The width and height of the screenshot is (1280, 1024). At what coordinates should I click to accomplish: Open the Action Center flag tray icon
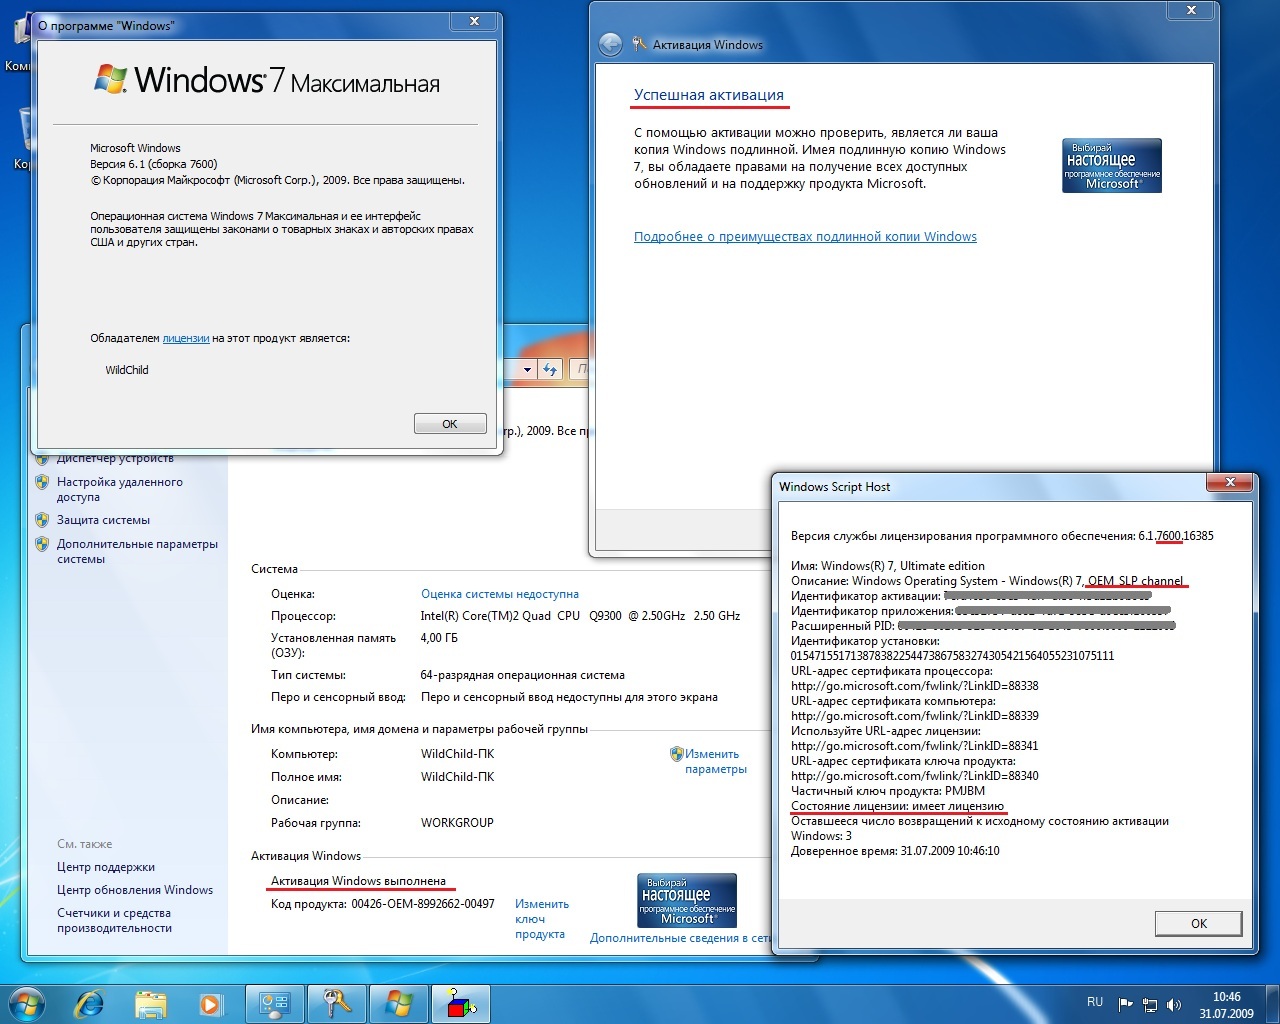1126,1004
